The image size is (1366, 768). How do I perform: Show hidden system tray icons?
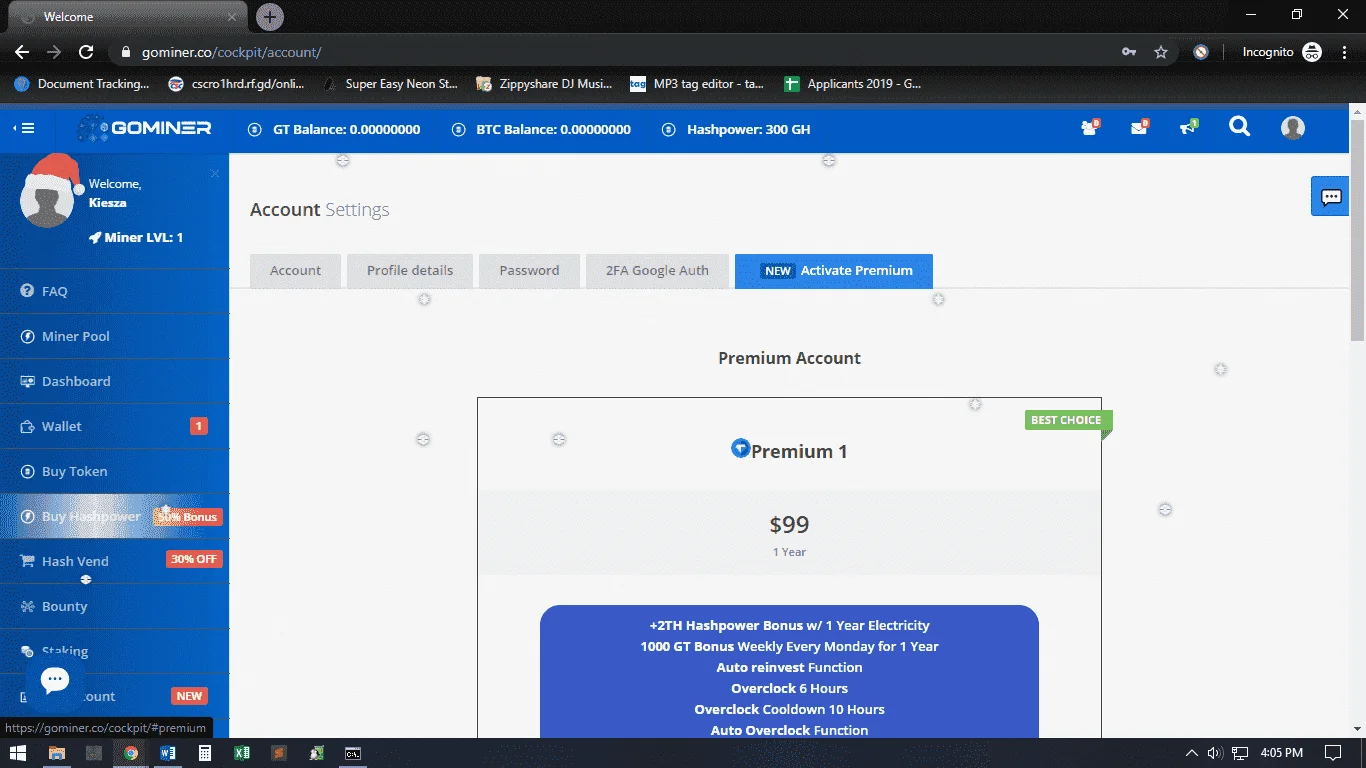pos(1192,753)
